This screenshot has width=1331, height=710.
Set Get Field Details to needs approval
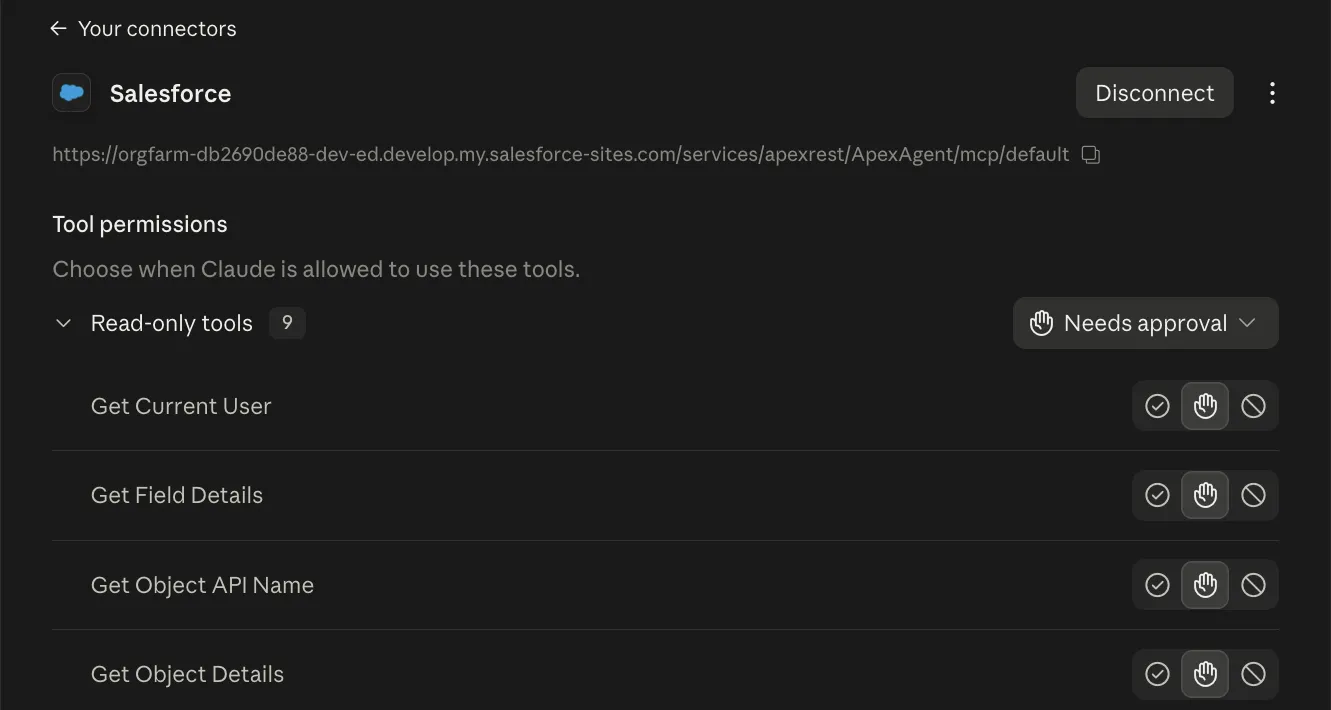coord(1205,495)
